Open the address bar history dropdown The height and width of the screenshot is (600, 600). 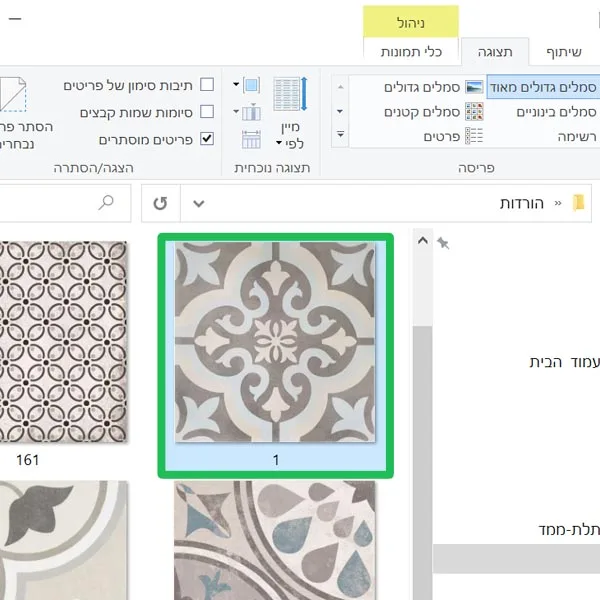coord(199,203)
